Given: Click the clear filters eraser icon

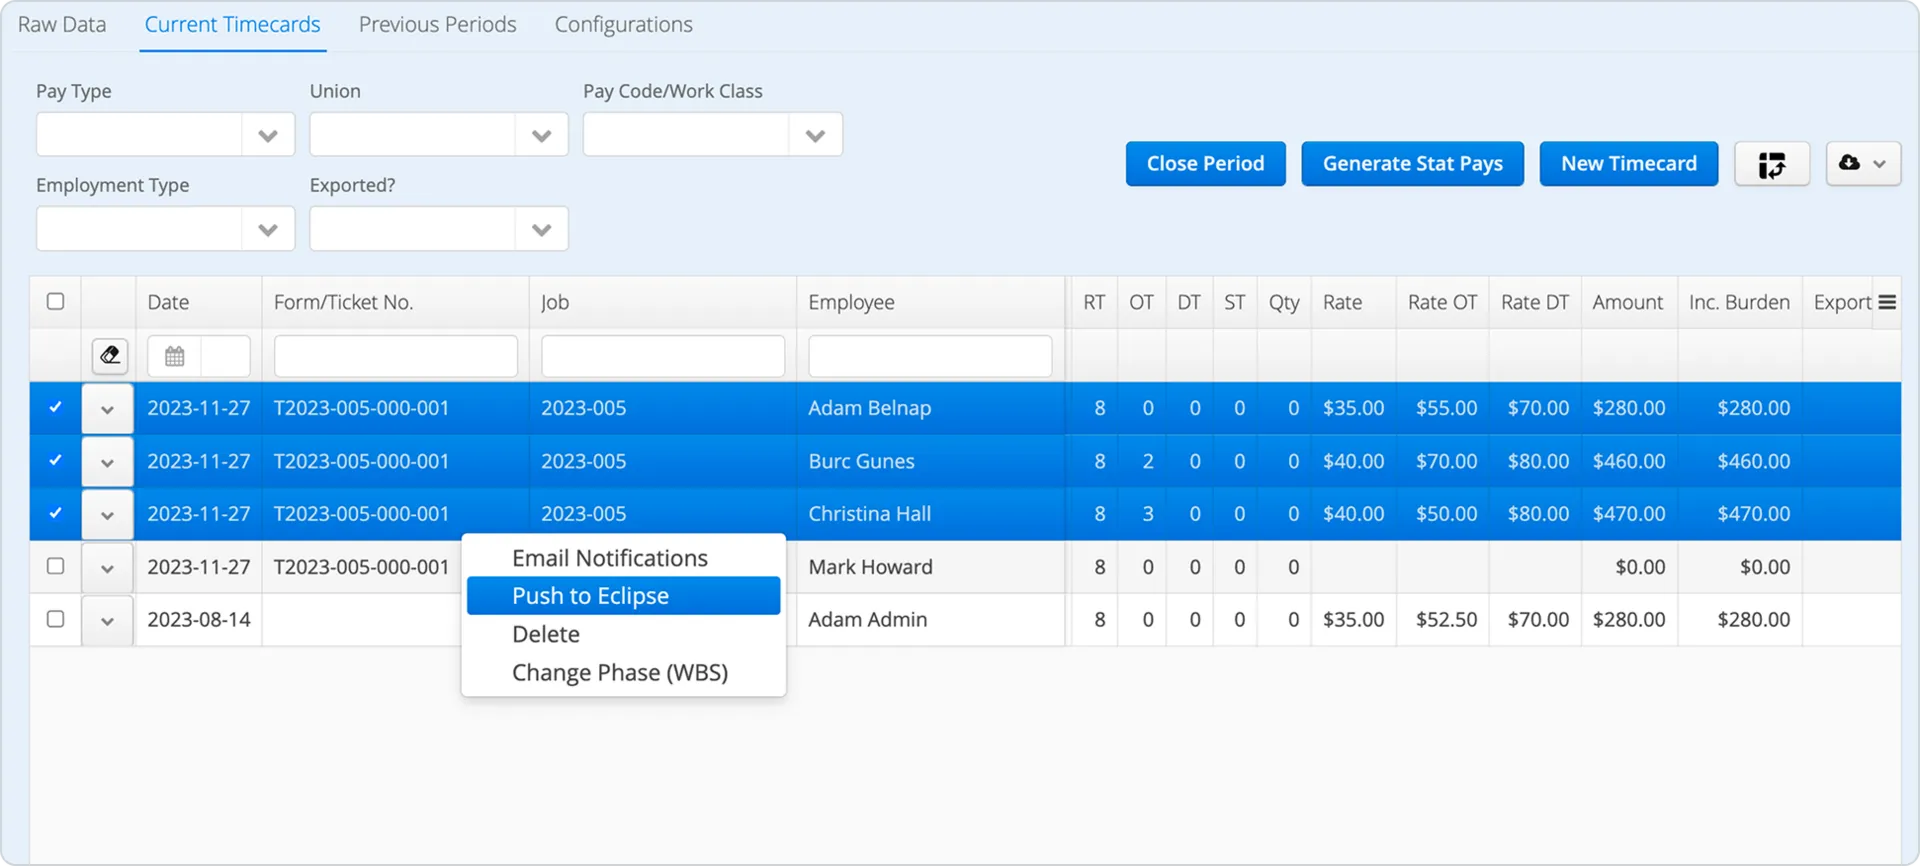Looking at the screenshot, I should tap(109, 355).
